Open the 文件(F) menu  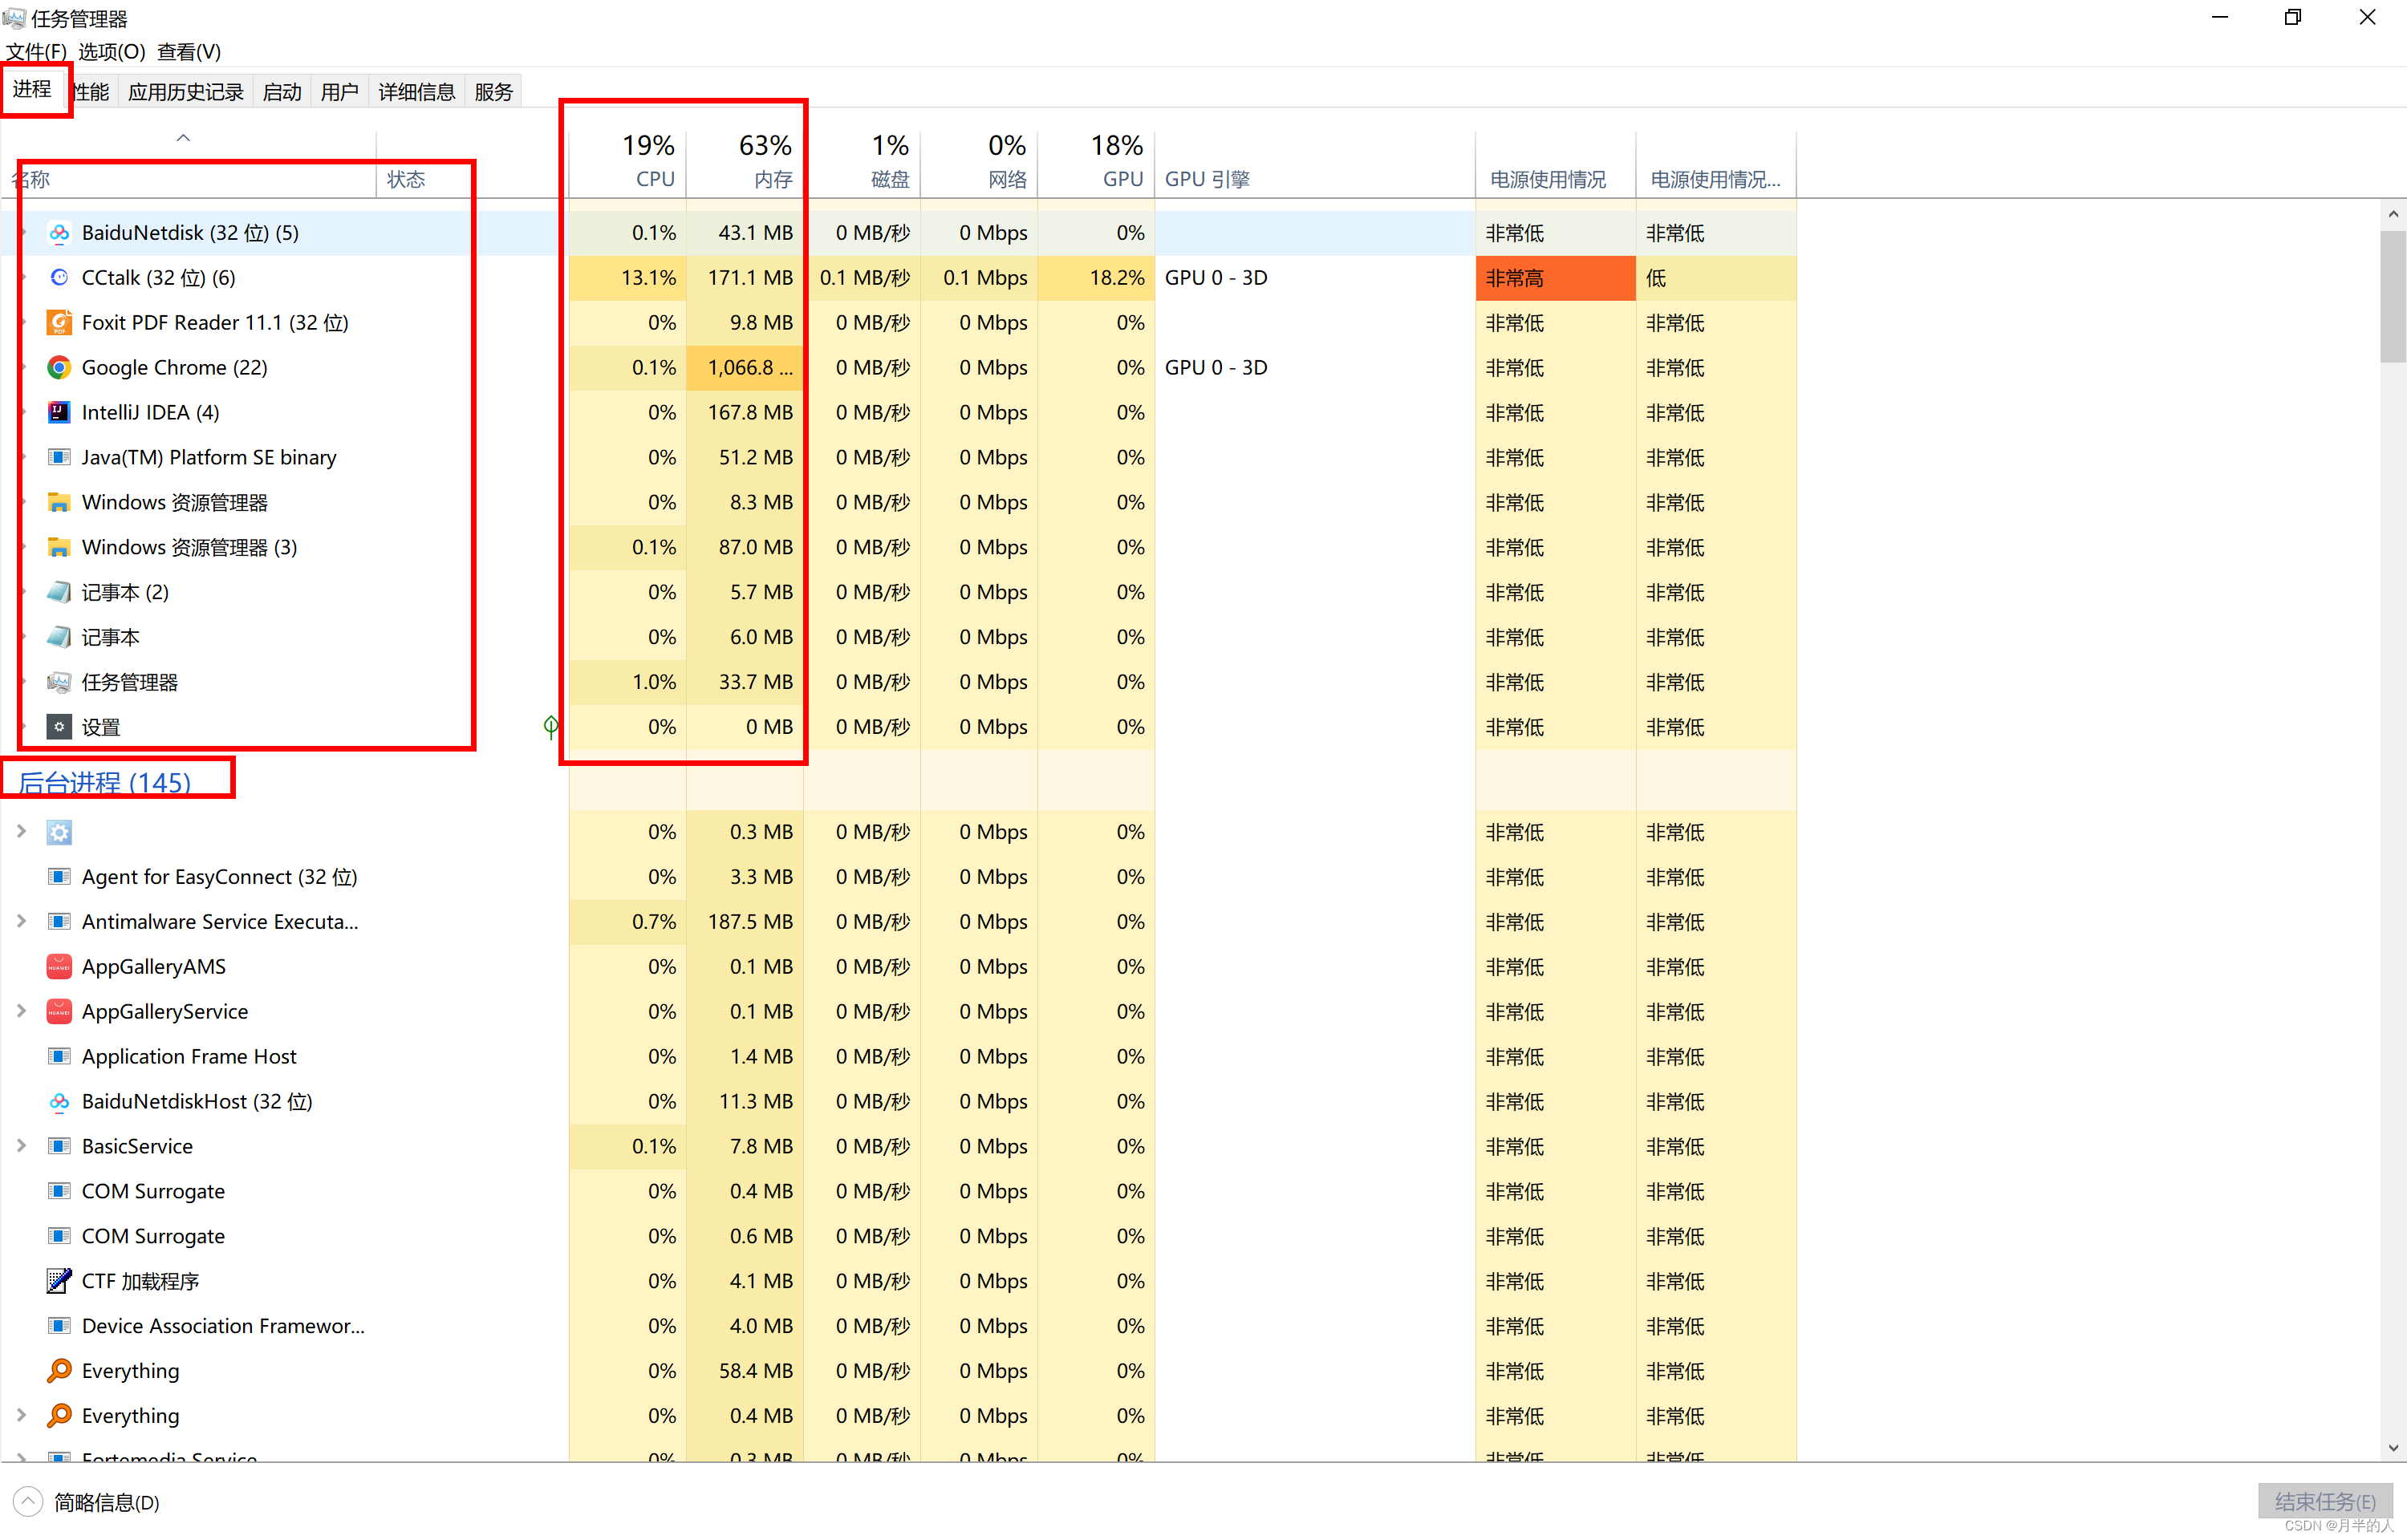pos(36,51)
